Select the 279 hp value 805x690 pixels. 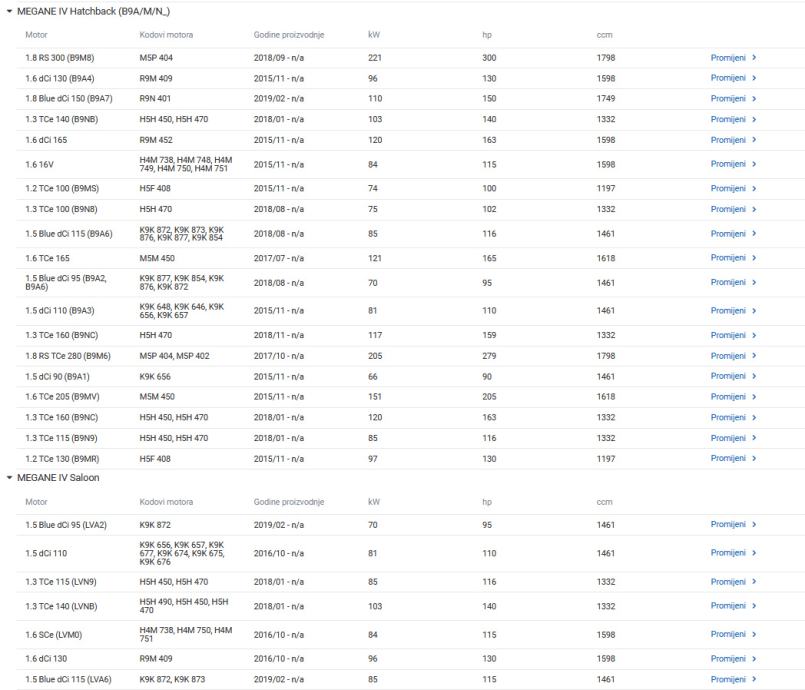coord(489,356)
